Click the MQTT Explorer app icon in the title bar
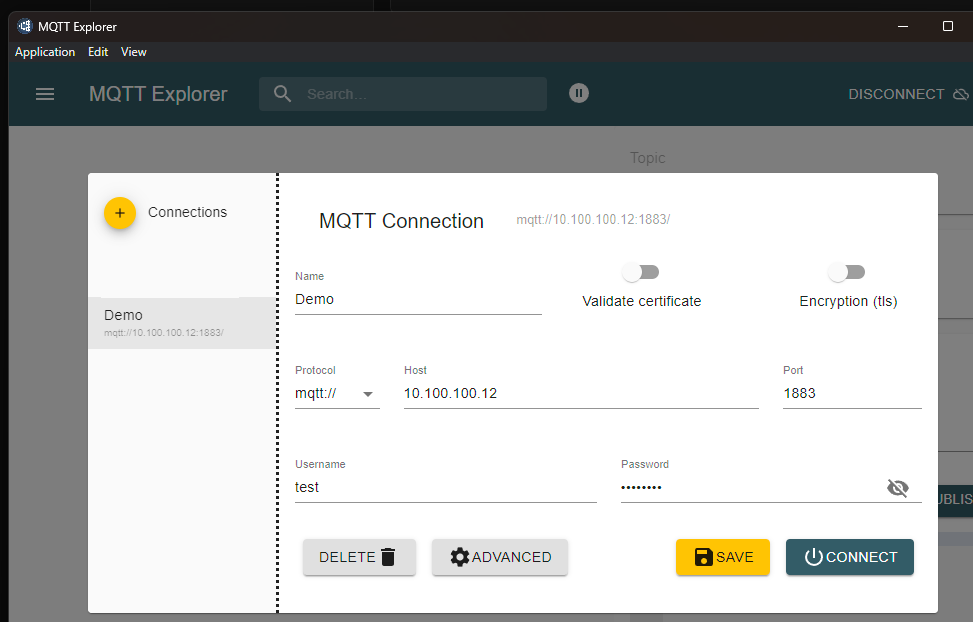Viewport: 973px width, 622px height. [25, 26]
